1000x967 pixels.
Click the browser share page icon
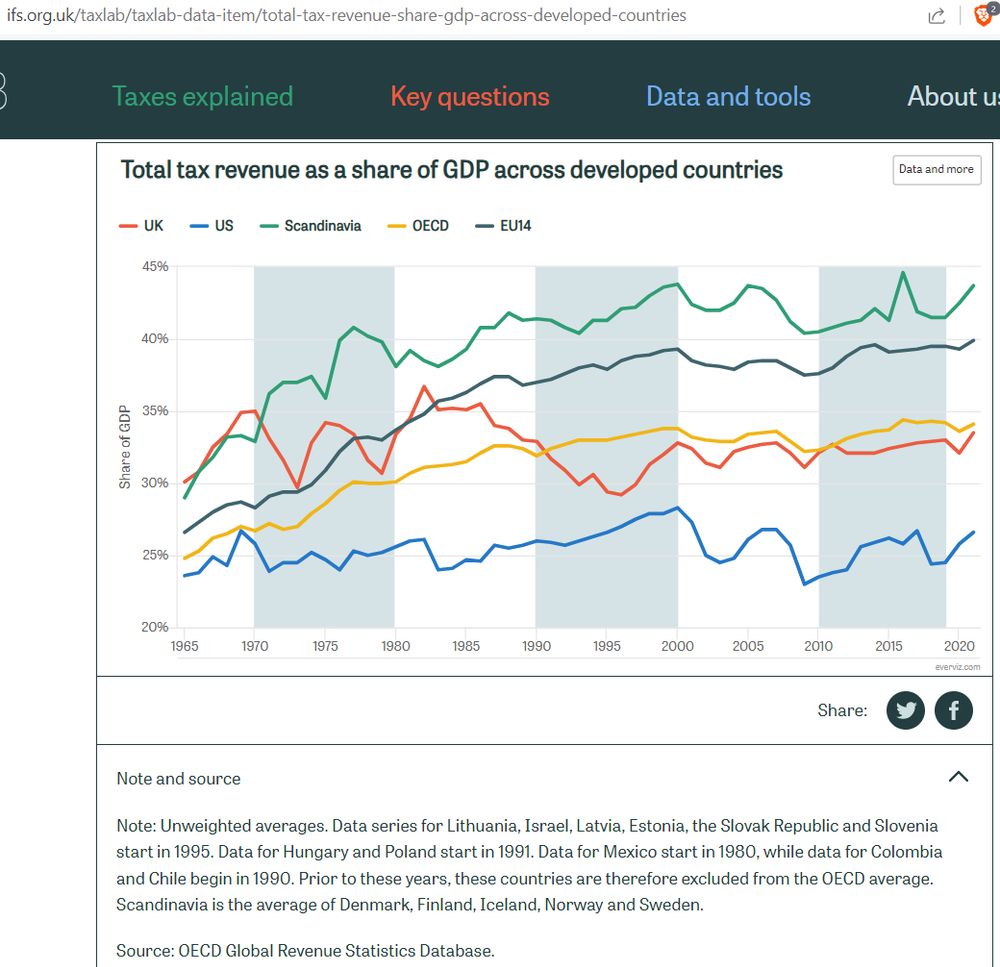tap(936, 16)
